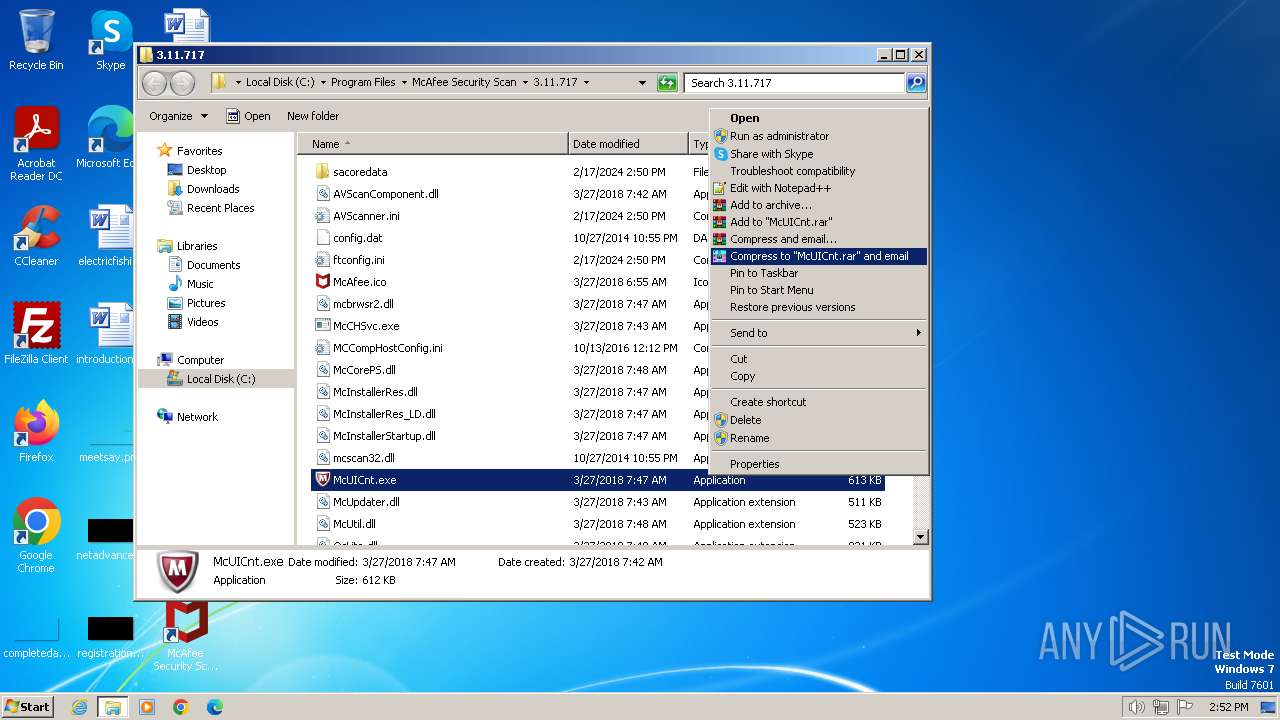Choose Open in the context menu
Viewport: 1280px width, 720px height.
(x=819, y=118)
